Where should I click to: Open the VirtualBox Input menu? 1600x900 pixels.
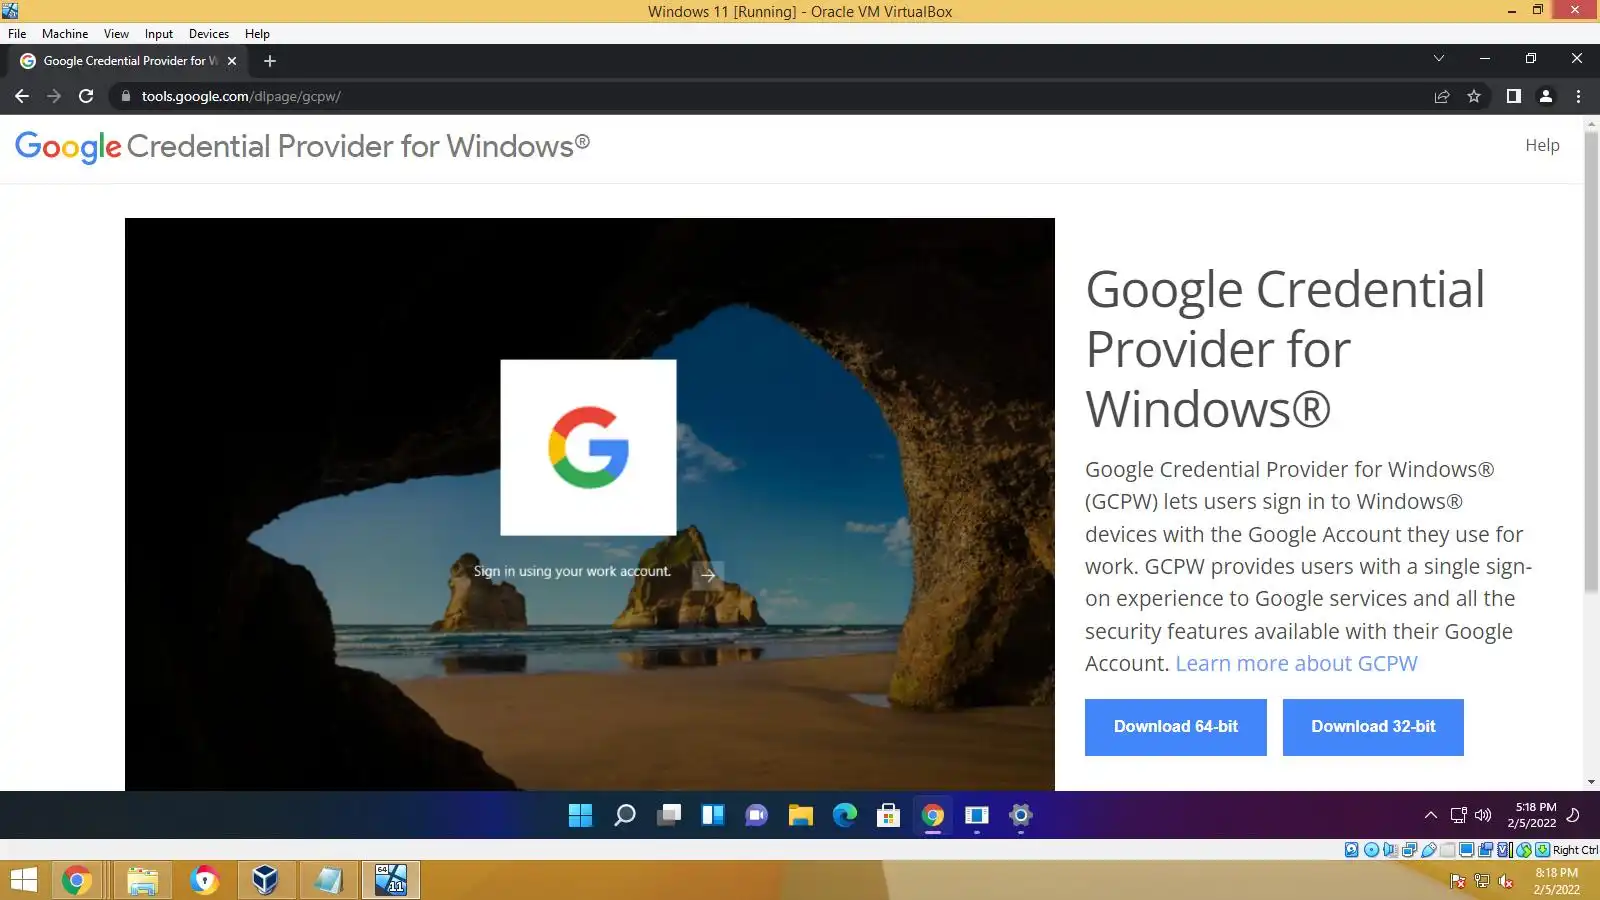pos(159,33)
